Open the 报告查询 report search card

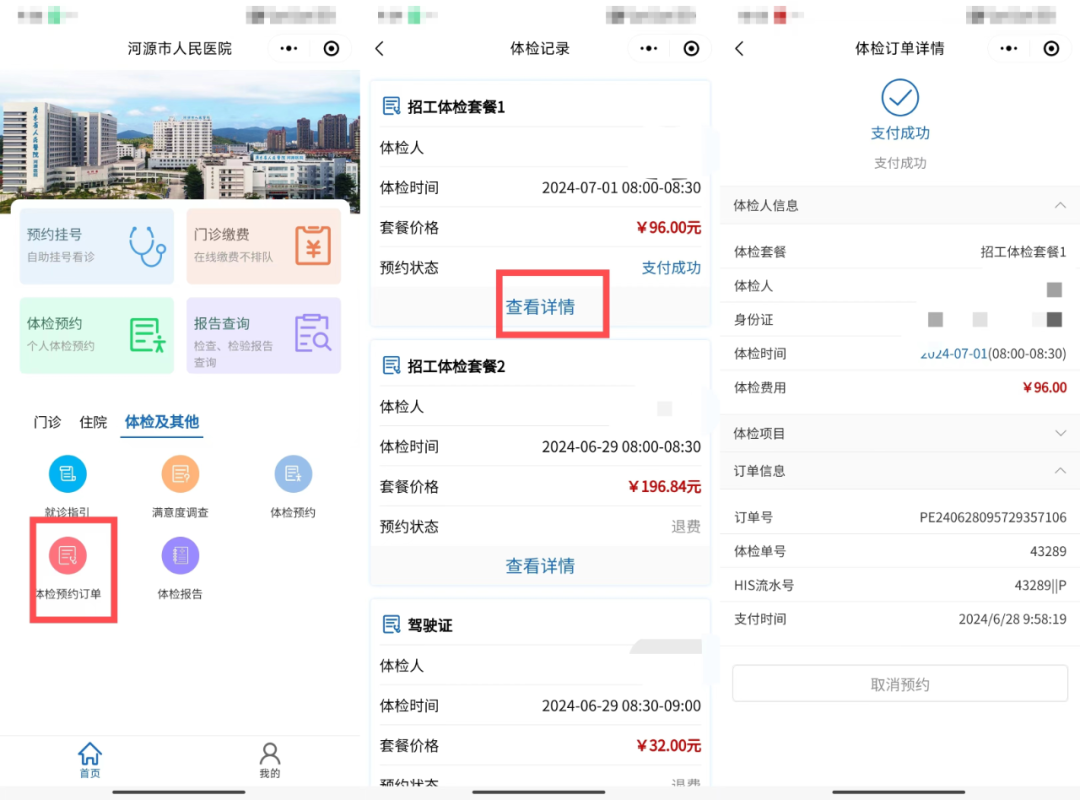pos(264,336)
